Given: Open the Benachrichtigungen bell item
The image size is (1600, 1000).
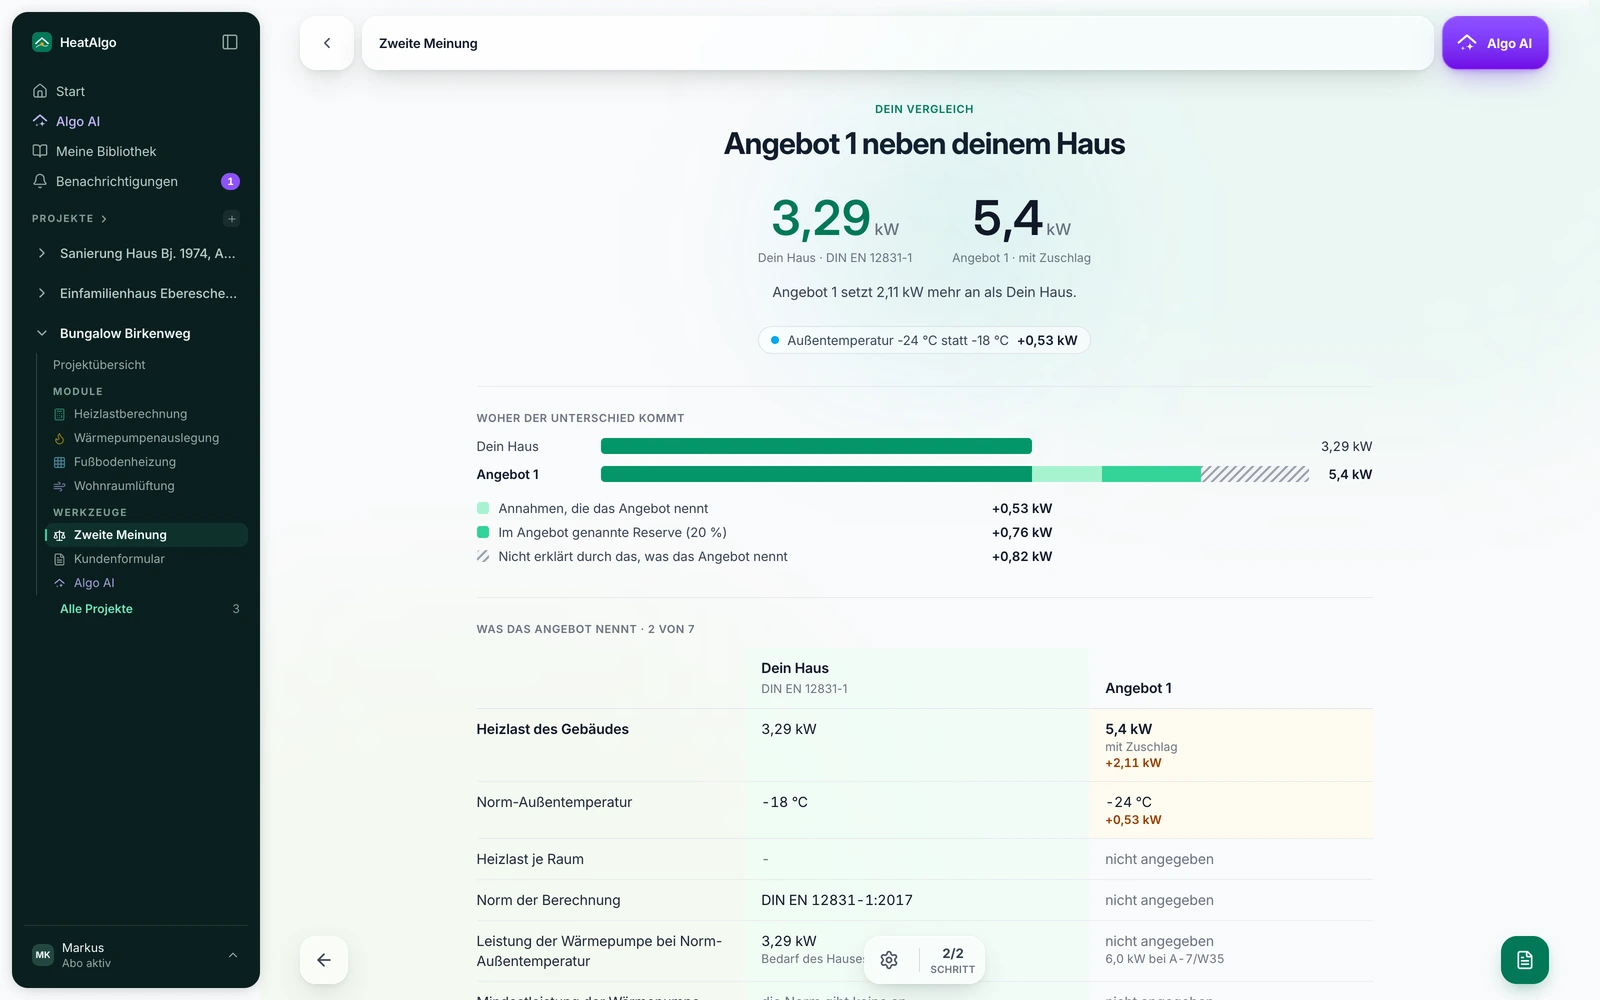Looking at the screenshot, I should [136, 181].
